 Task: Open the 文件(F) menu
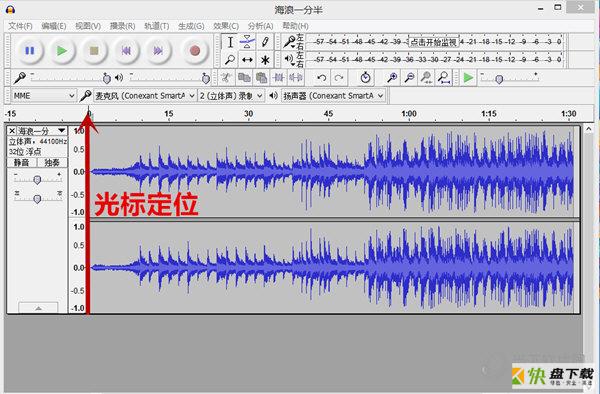[20, 26]
